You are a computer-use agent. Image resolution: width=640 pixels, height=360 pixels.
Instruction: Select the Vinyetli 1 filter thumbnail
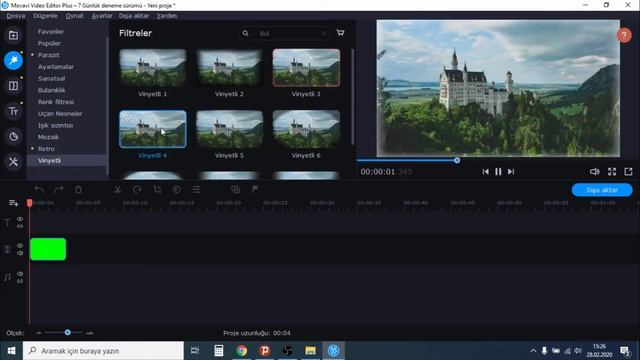(153, 68)
